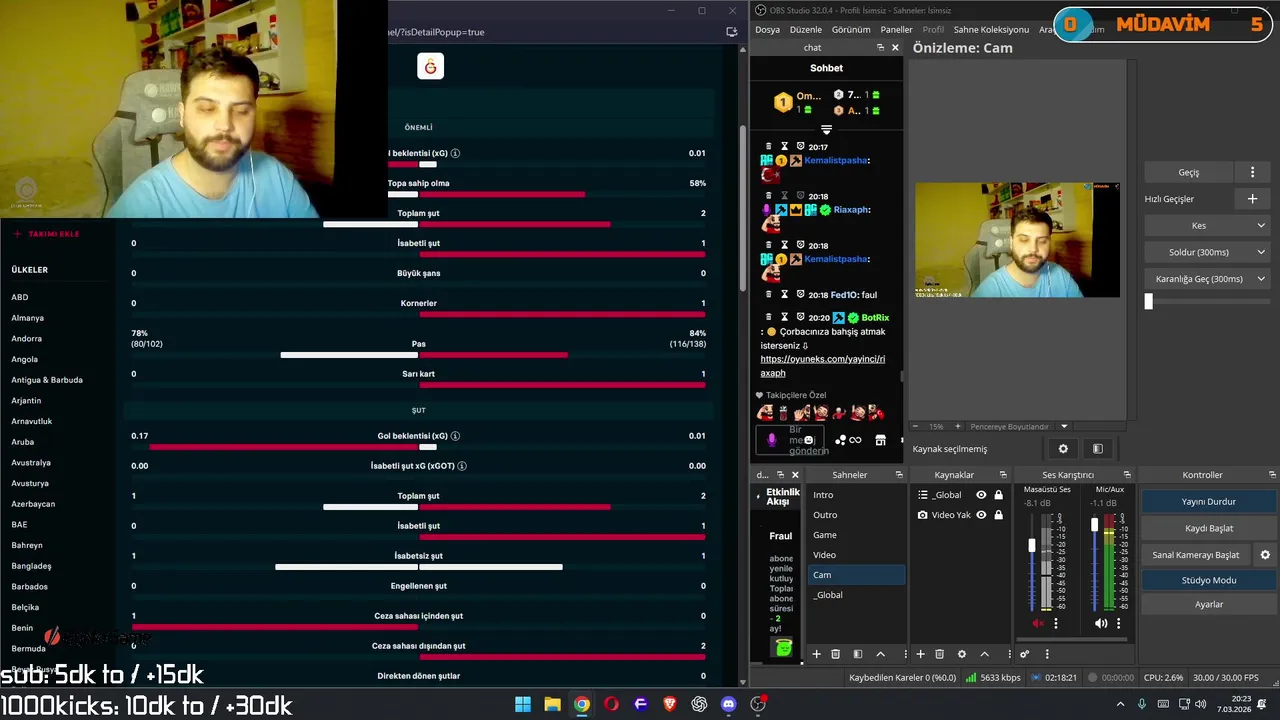Unmute Masaüstü Ses audio channel
Screen dimensions: 1280x720
pos(1037,623)
